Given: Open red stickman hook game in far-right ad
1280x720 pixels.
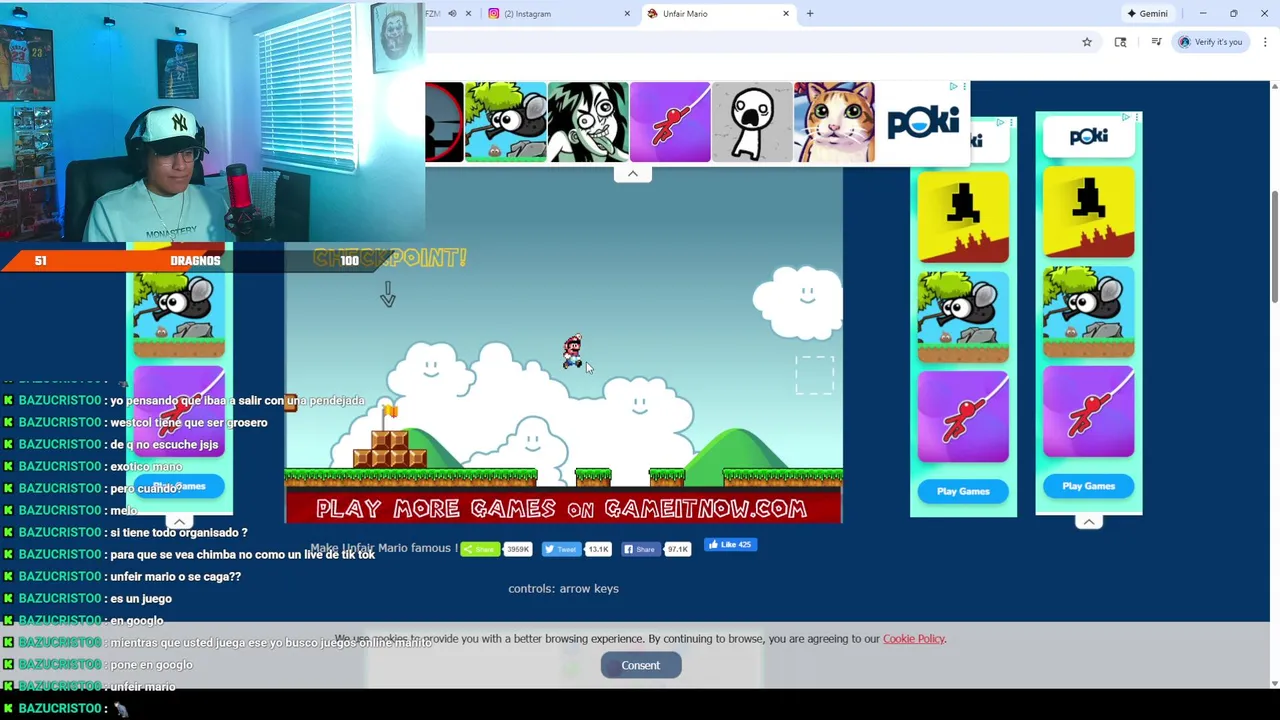Looking at the screenshot, I should [1088, 412].
